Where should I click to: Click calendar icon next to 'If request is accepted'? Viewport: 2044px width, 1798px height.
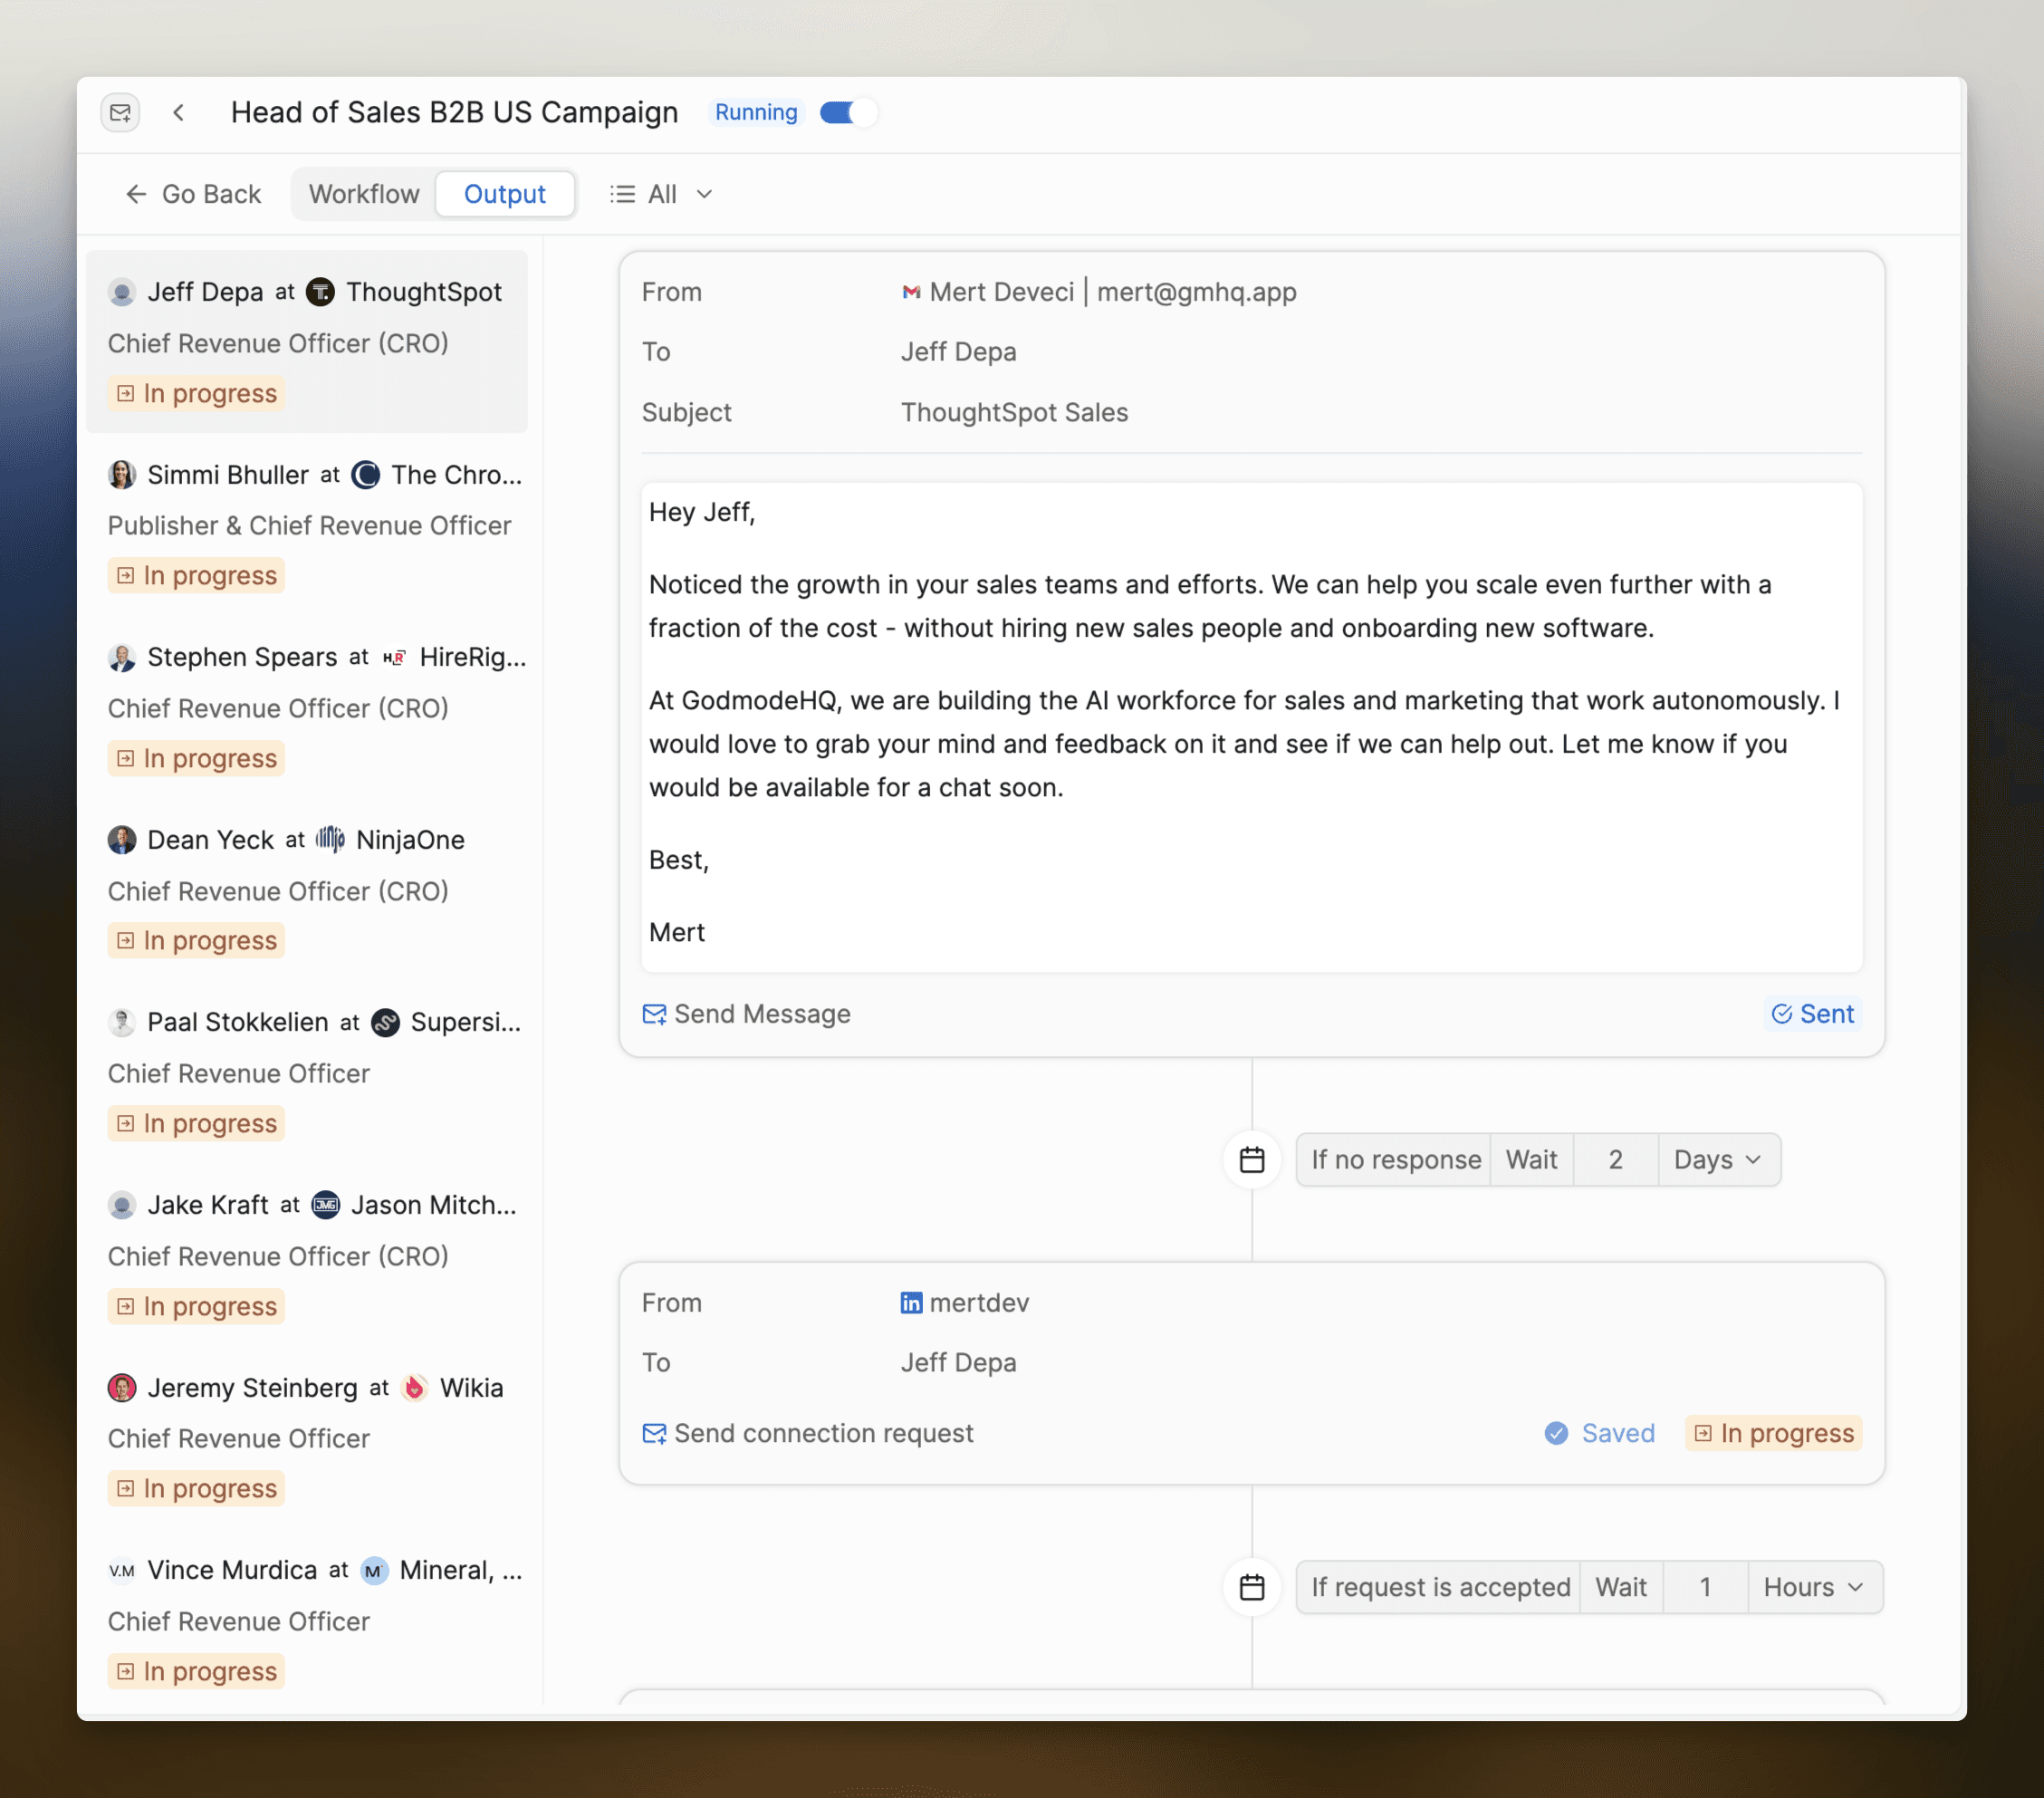pos(1251,1587)
